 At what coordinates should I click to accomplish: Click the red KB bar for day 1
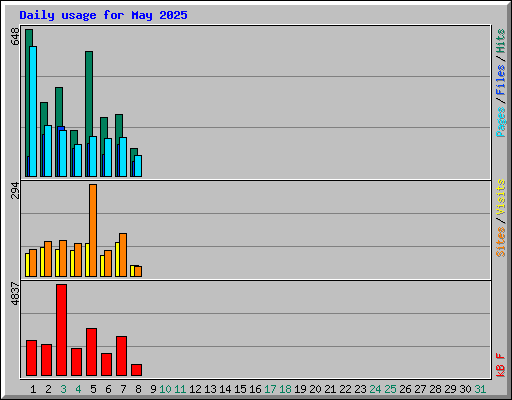(x=31, y=358)
